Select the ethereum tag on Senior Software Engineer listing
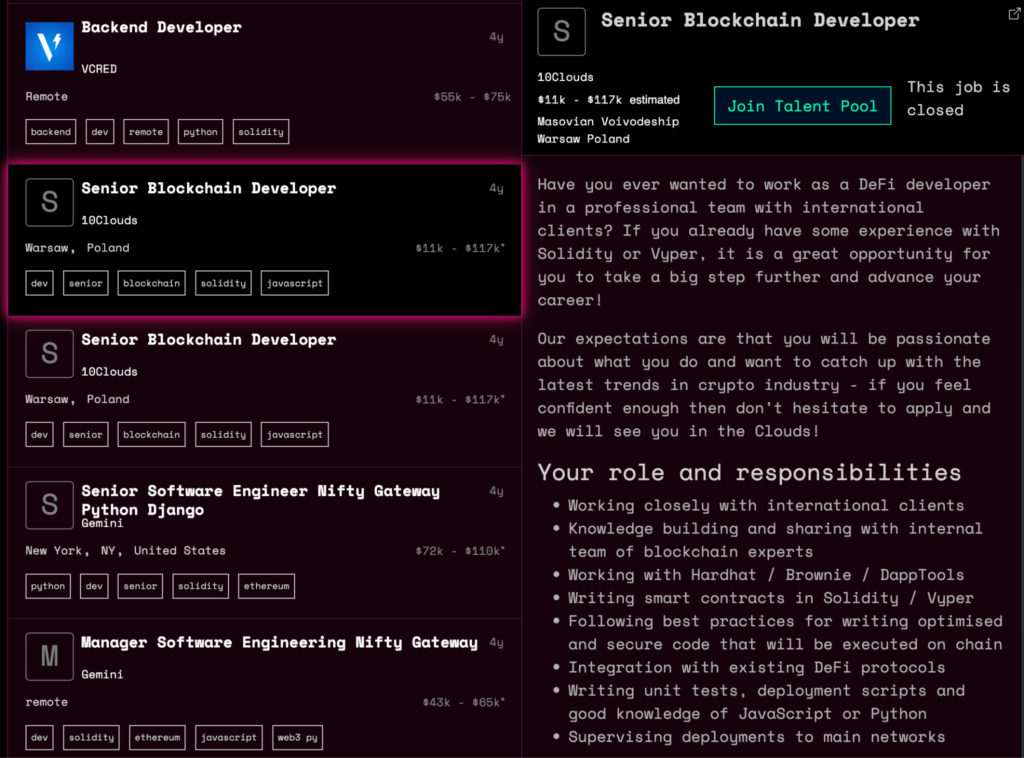Image resolution: width=1024 pixels, height=758 pixels. click(266, 586)
